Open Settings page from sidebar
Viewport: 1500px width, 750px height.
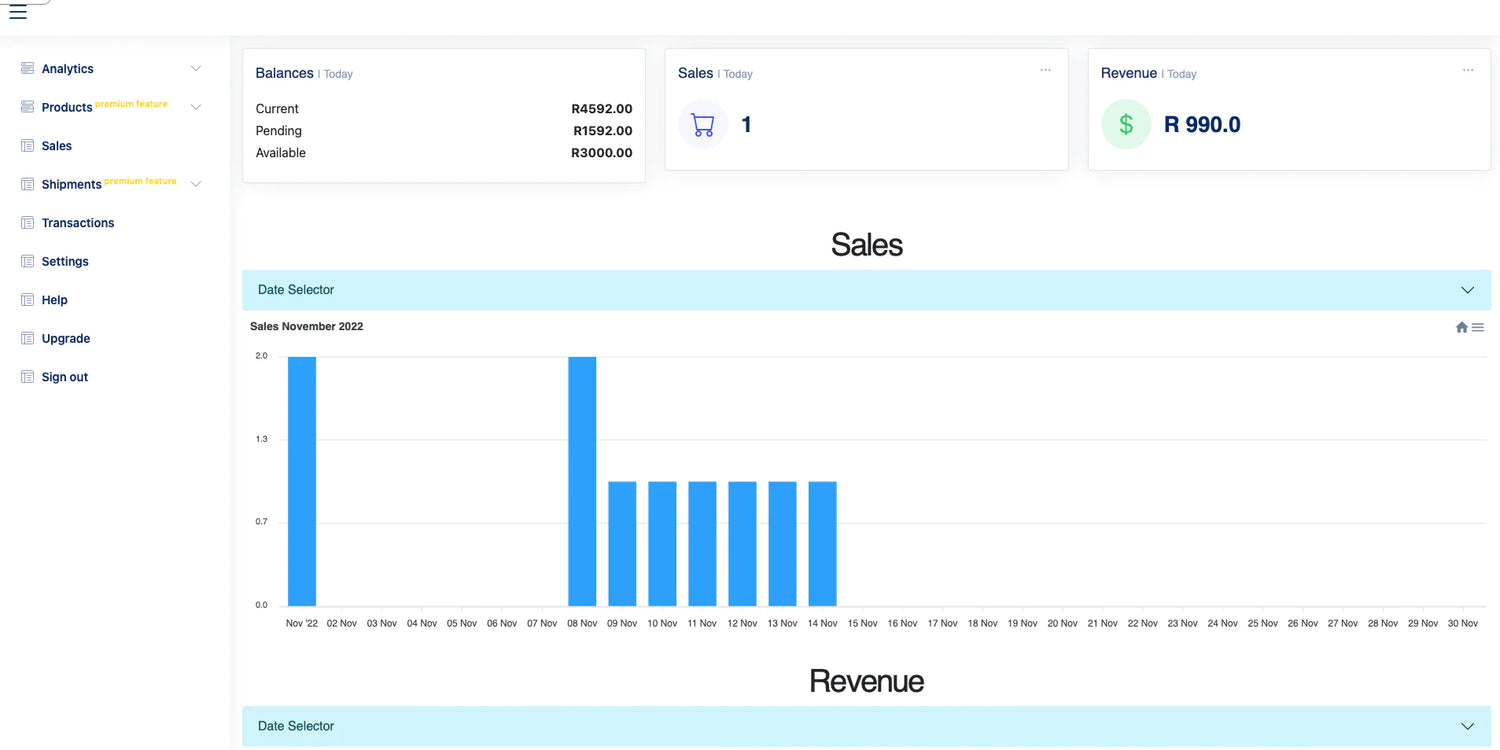coord(65,261)
